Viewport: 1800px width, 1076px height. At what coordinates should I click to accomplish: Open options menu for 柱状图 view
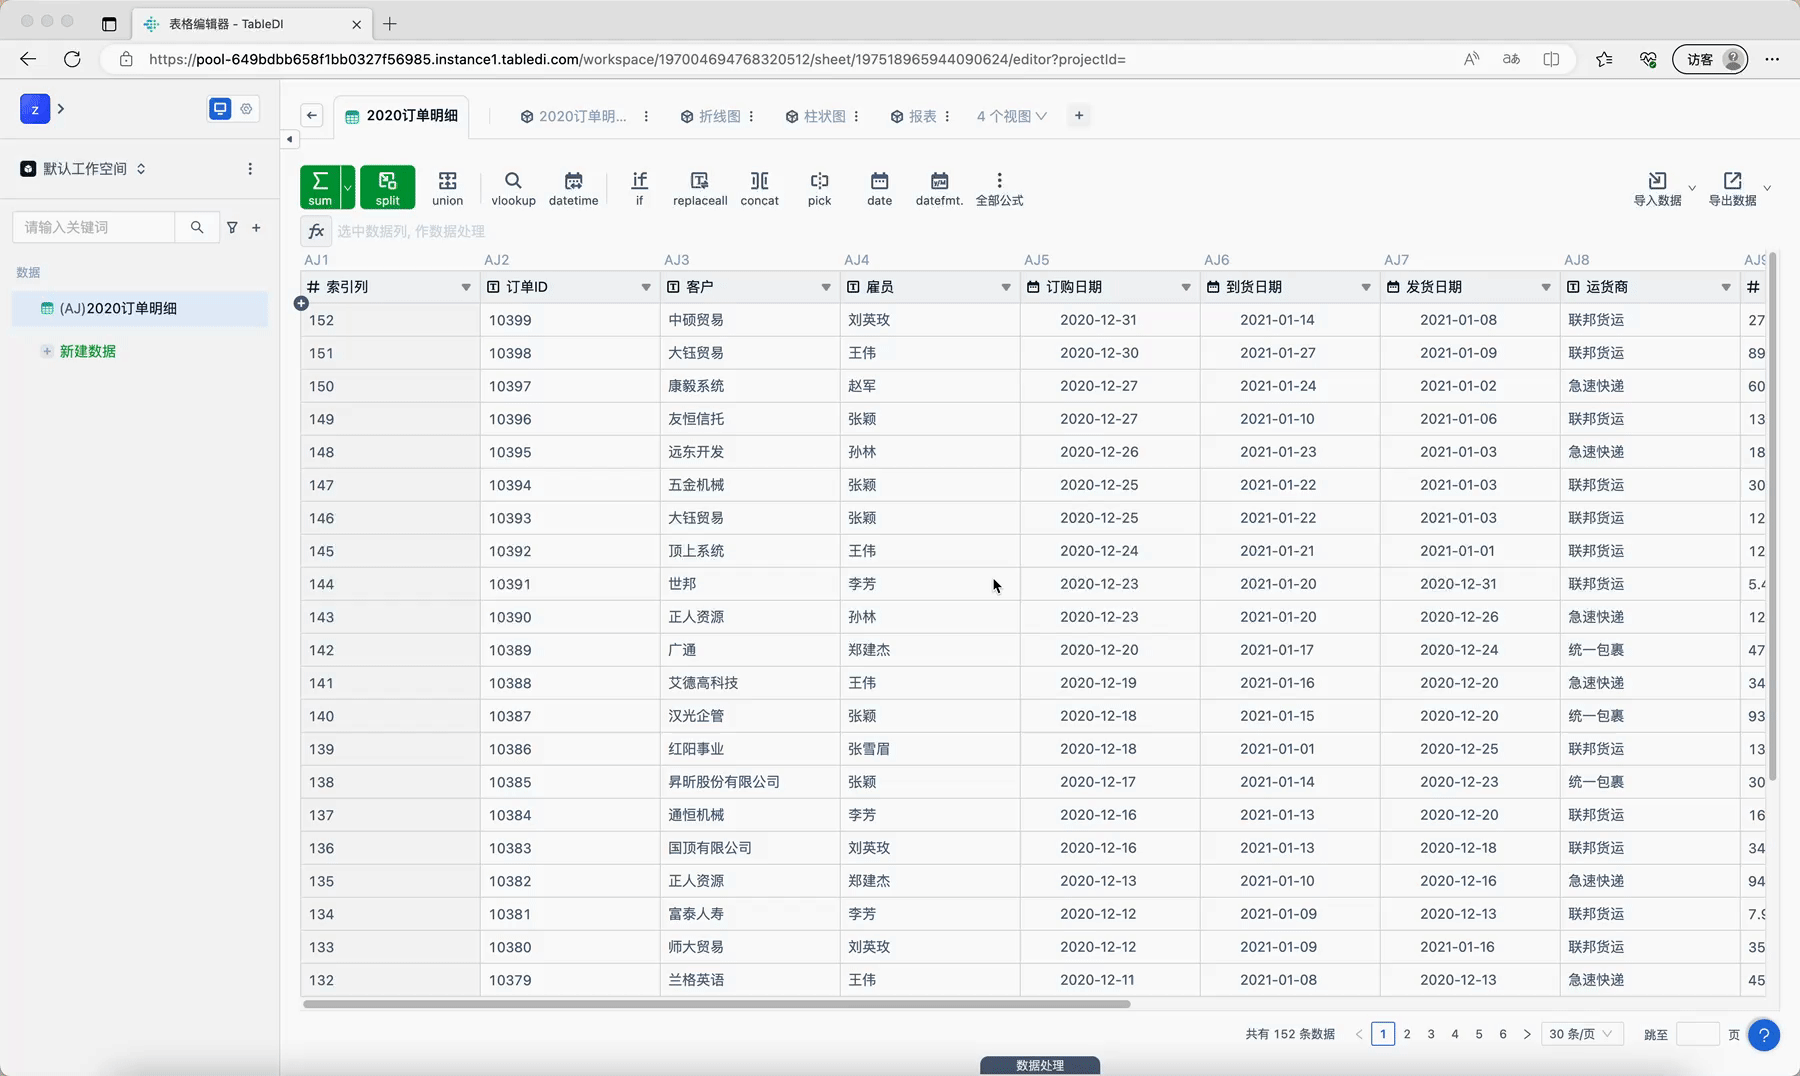(x=856, y=116)
